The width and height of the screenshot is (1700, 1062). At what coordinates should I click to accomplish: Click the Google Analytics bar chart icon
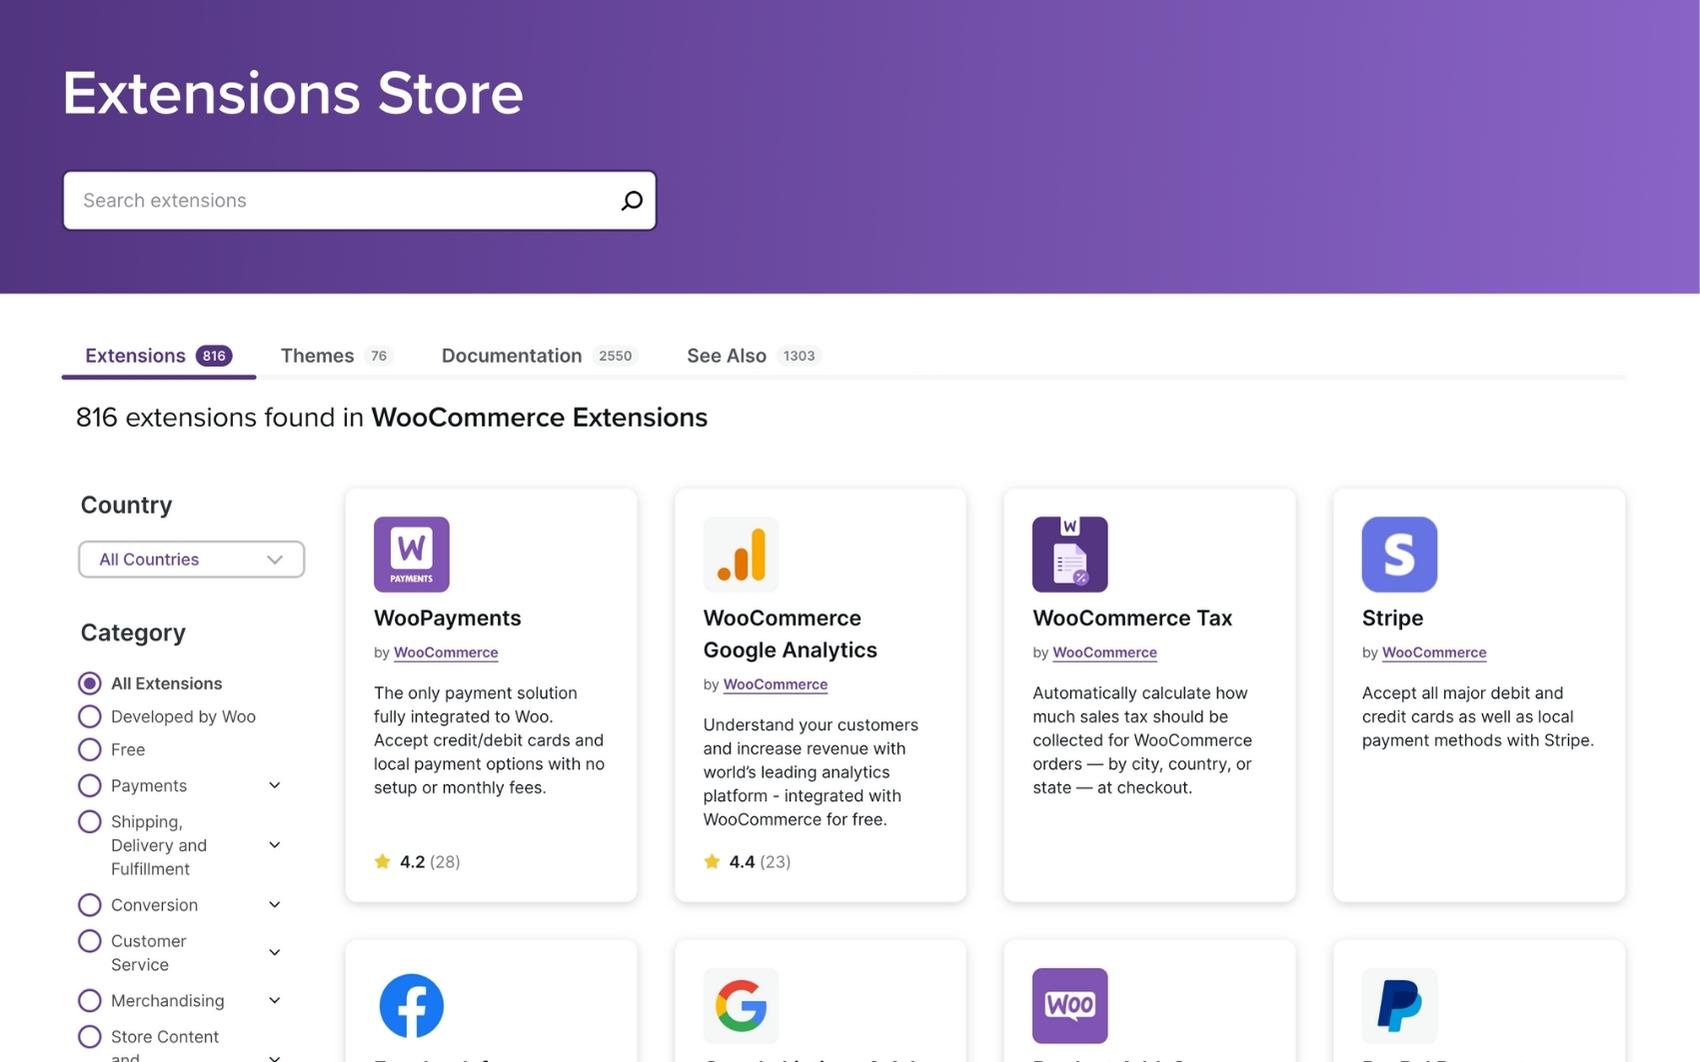tap(740, 554)
